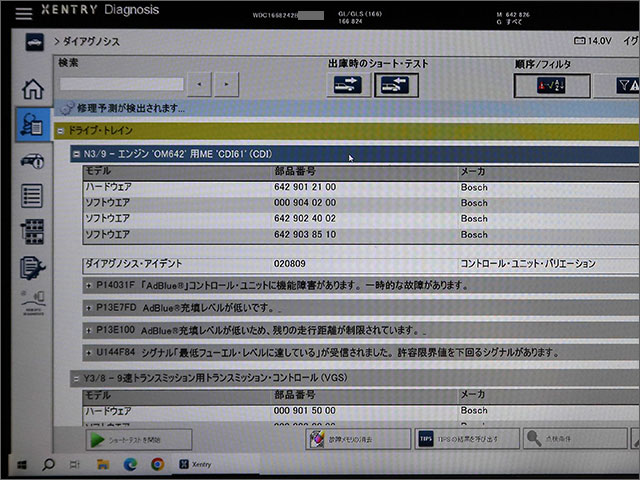Open the control unit grid sidebar icon

point(32,231)
